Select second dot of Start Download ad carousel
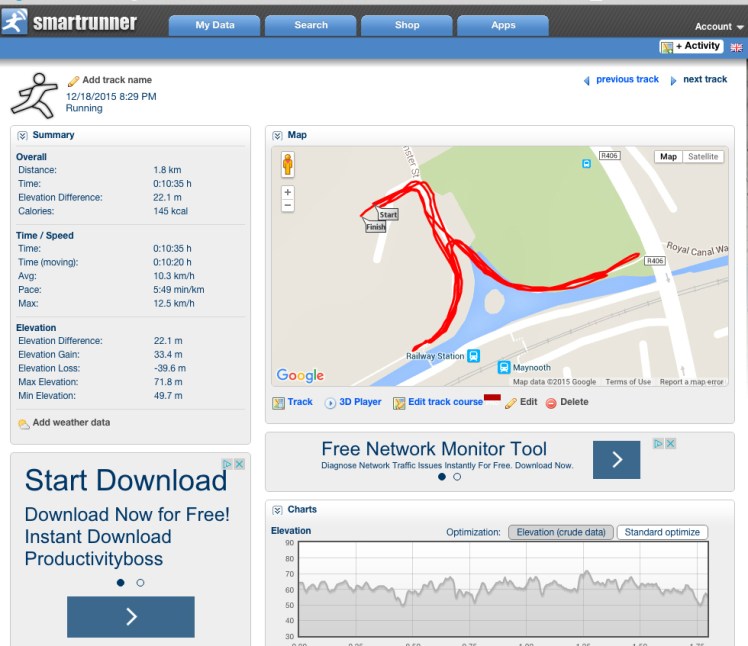 140,583
